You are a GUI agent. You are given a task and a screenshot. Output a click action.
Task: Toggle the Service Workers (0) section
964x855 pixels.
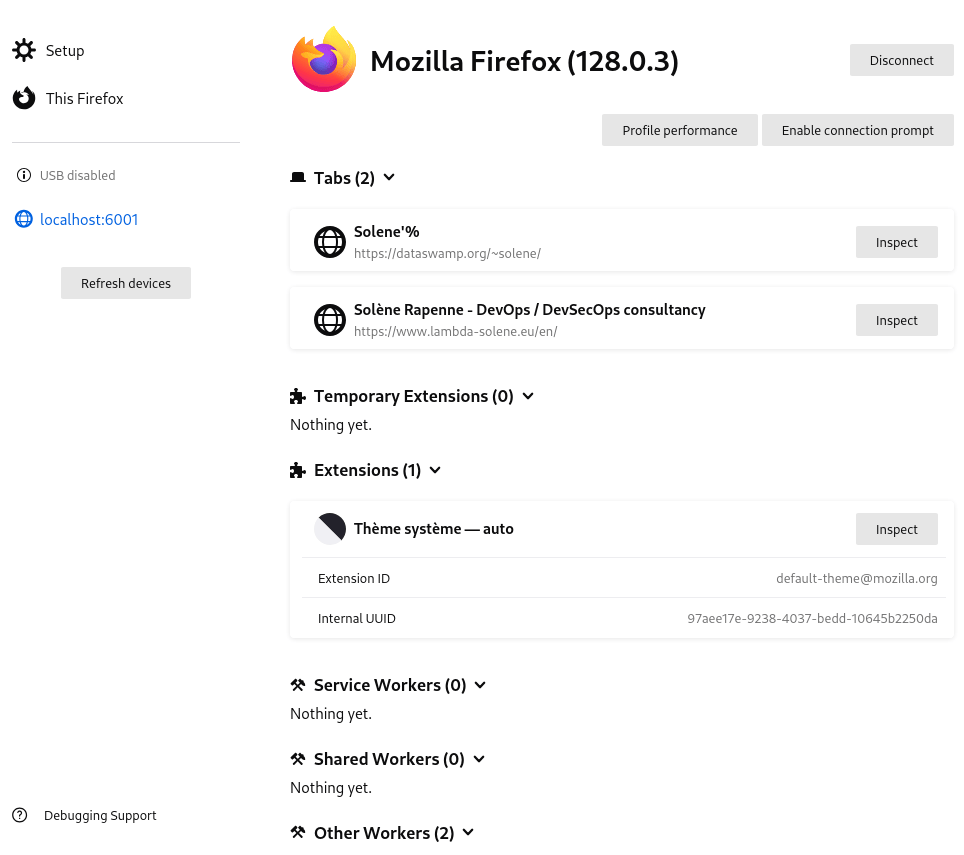480,685
